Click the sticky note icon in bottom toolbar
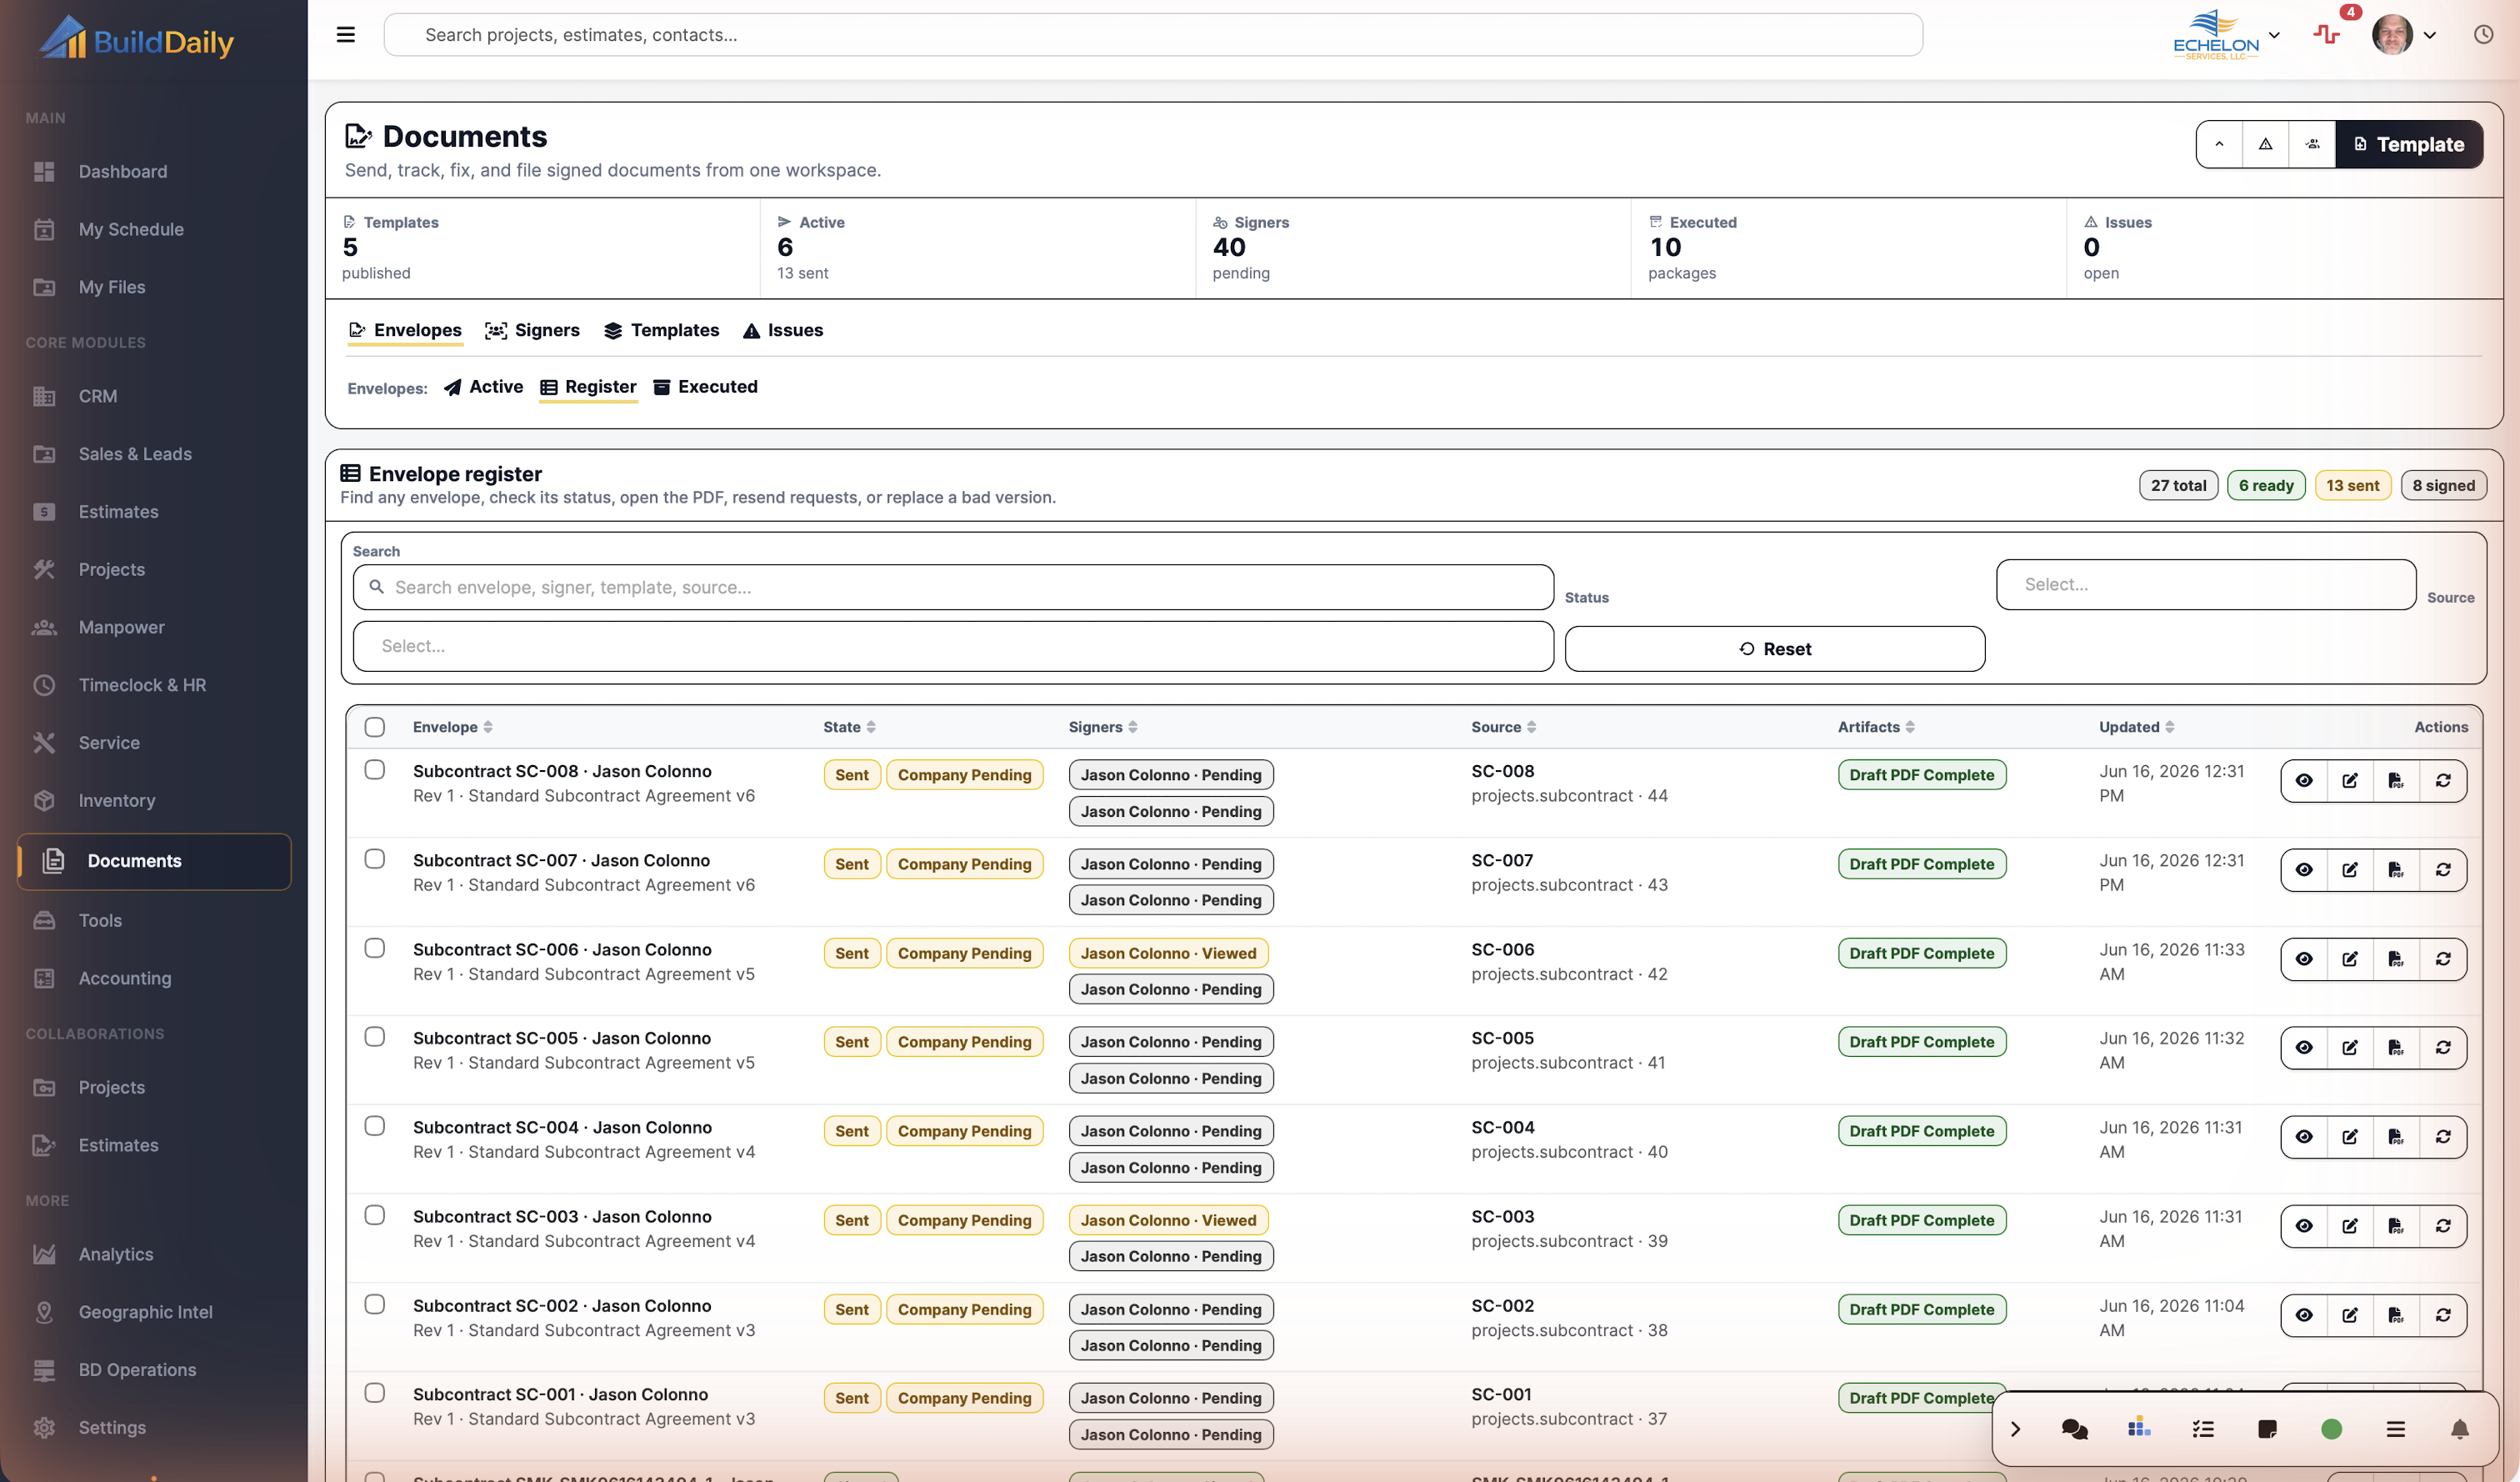Viewport: 2520px width, 1482px height. (x=2267, y=1429)
